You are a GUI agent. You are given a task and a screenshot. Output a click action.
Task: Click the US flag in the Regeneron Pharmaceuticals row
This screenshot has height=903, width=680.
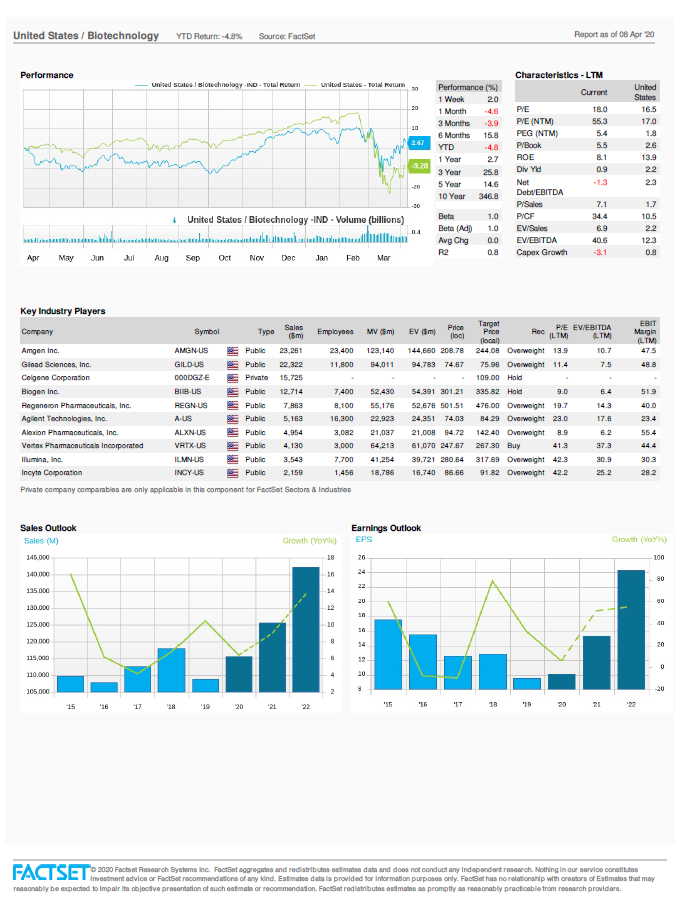click(x=232, y=405)
